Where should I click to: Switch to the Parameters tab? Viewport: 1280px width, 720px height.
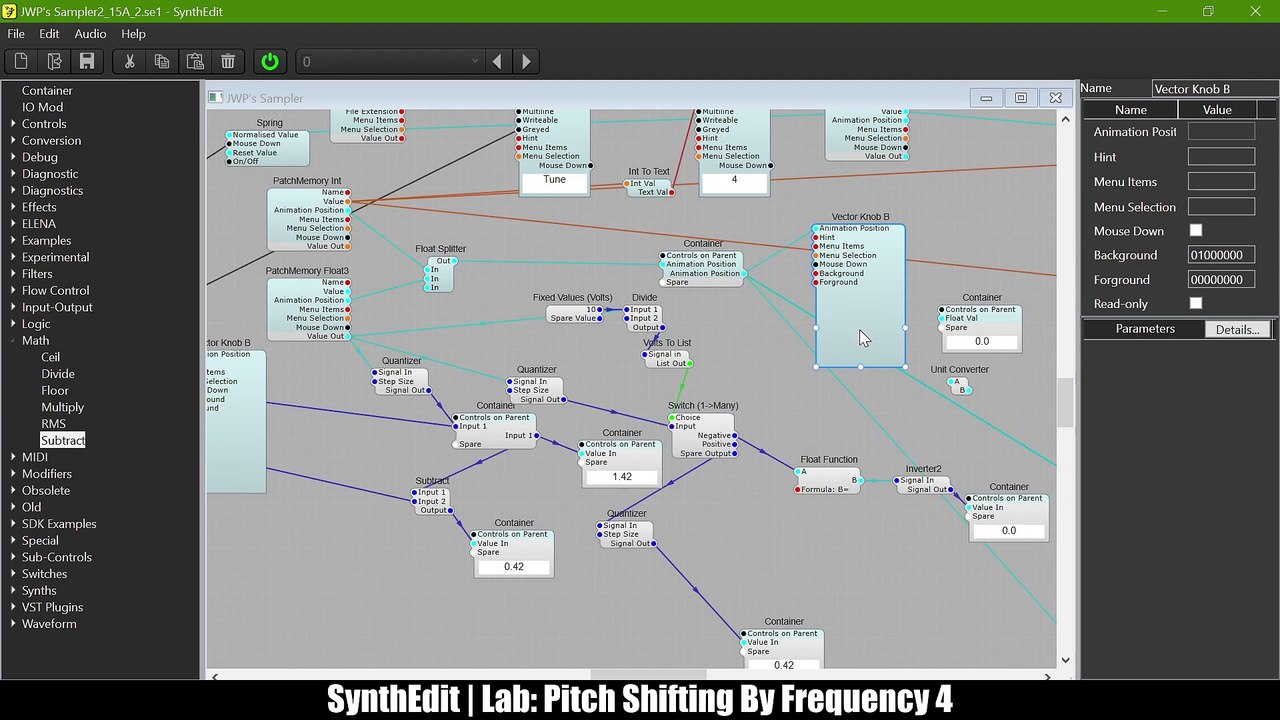(x=1145, y=329)
